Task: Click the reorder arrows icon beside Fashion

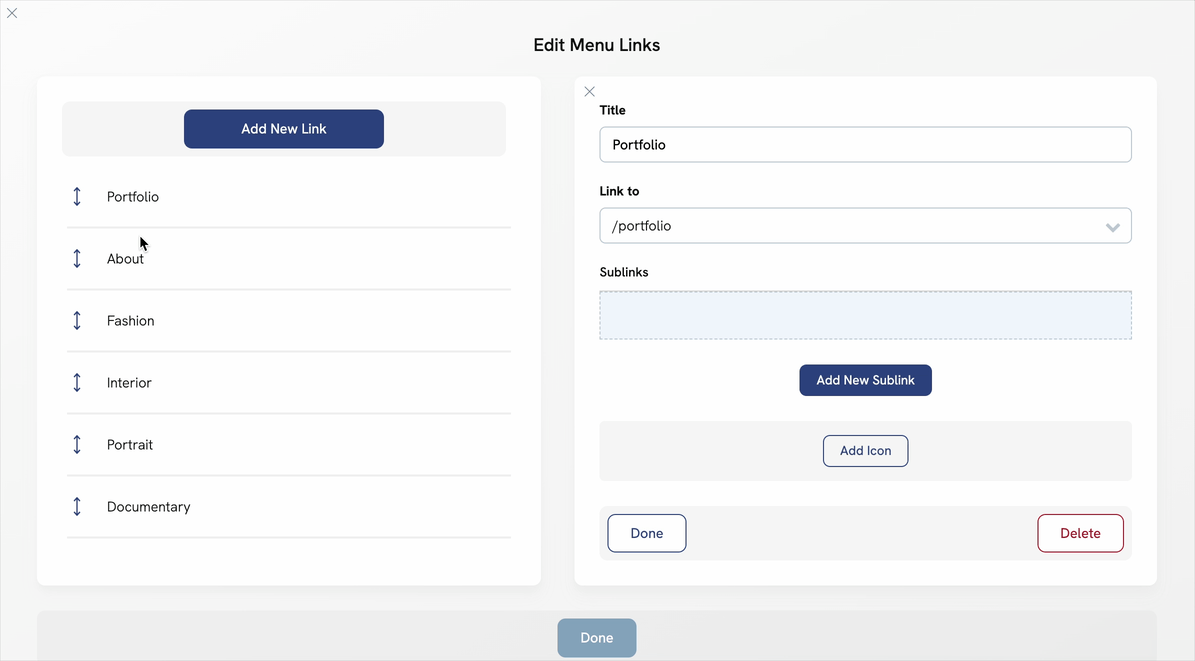Action: click(77, 321)
